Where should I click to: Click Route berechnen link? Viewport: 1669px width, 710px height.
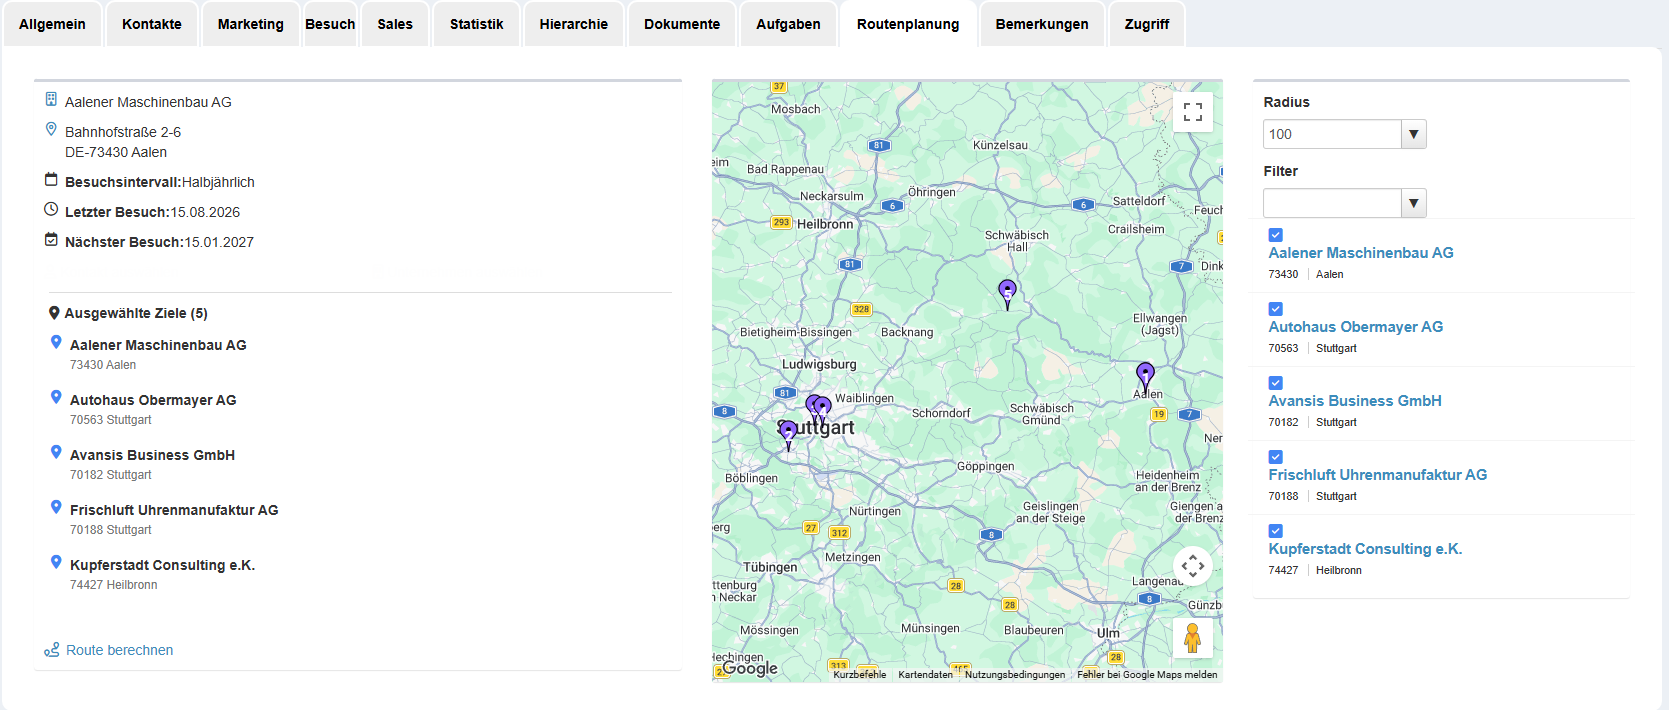[x=119, y=650]
